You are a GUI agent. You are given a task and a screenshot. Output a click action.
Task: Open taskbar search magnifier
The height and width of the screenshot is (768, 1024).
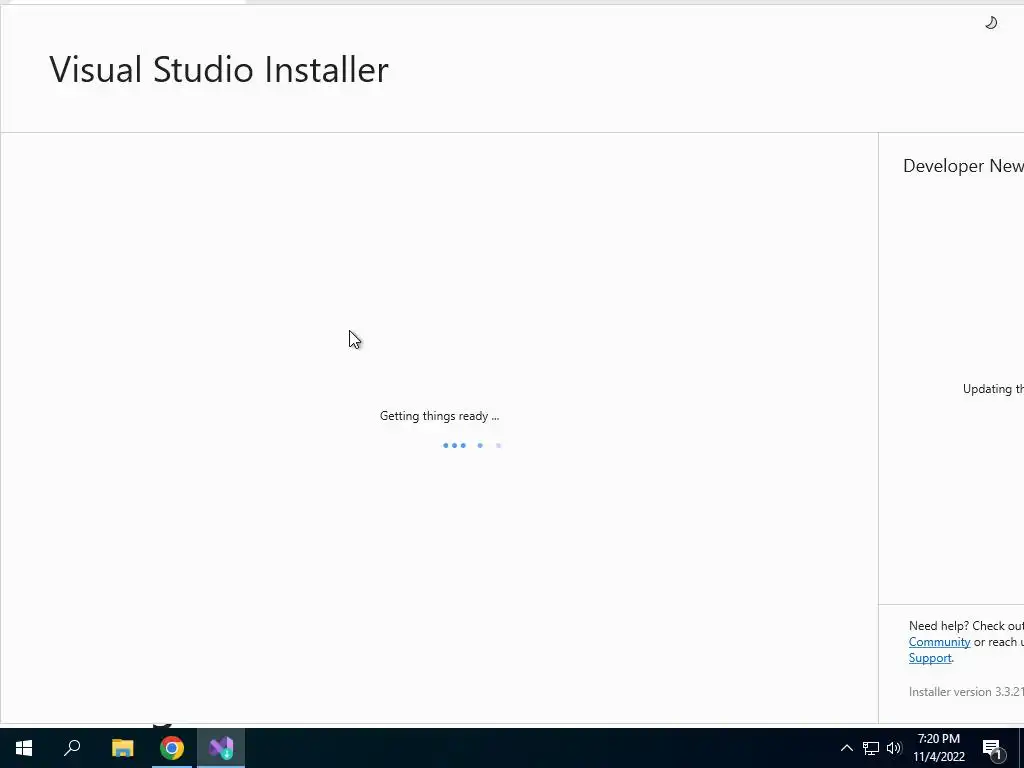click(x=72, y=748)
